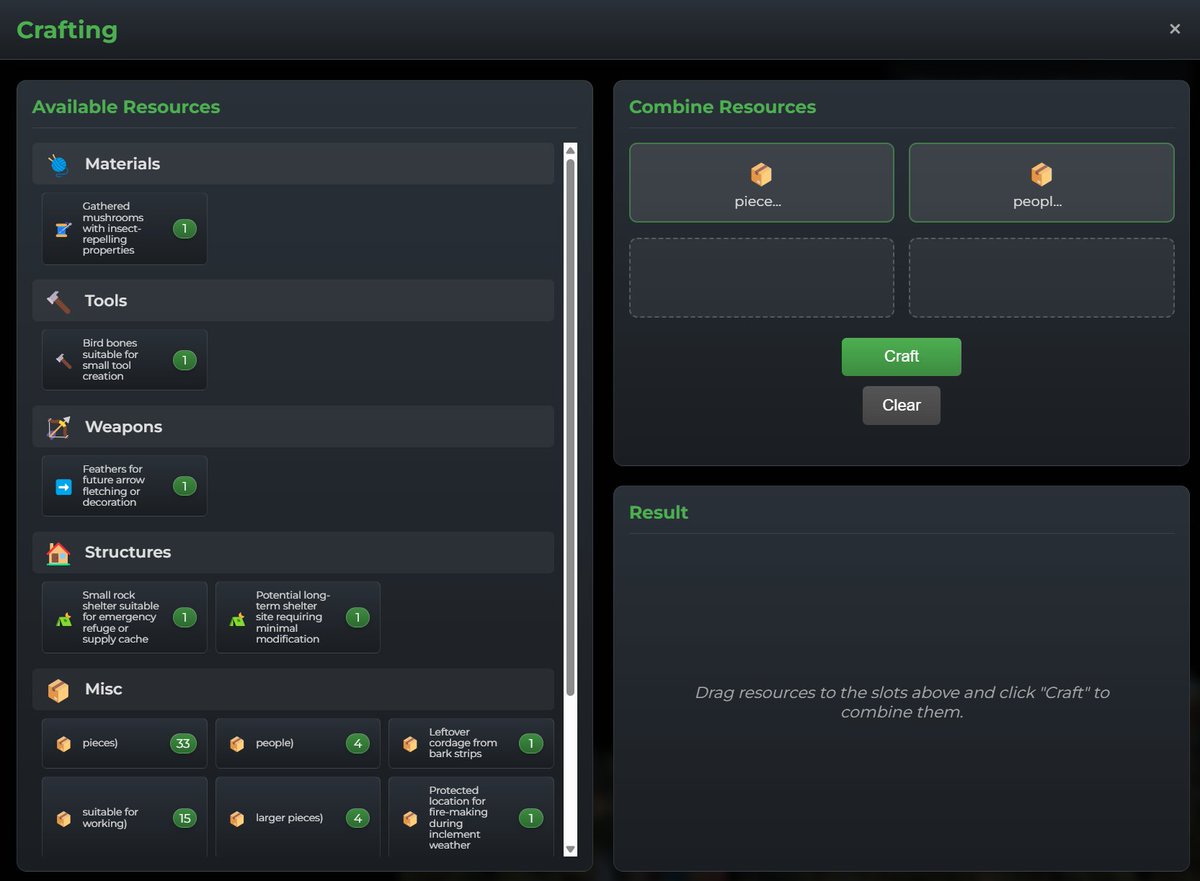1200x881 pixels.
Task: Click the hammer icon beside Tools
Action: [x=57, y=300]
